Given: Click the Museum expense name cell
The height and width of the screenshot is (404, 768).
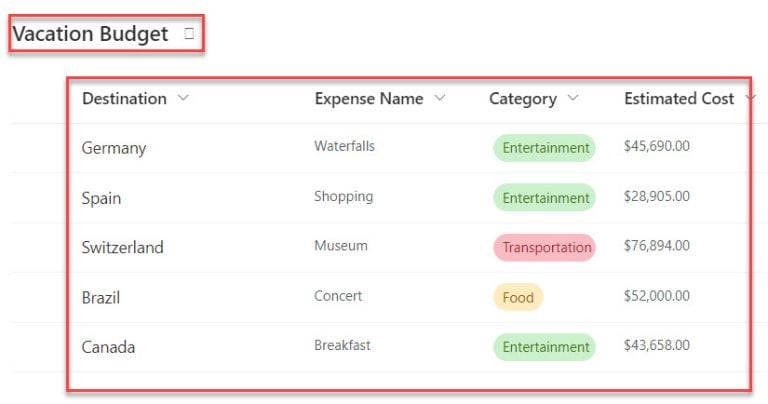Looking at the screenshot, I should [x=341, y=246].
